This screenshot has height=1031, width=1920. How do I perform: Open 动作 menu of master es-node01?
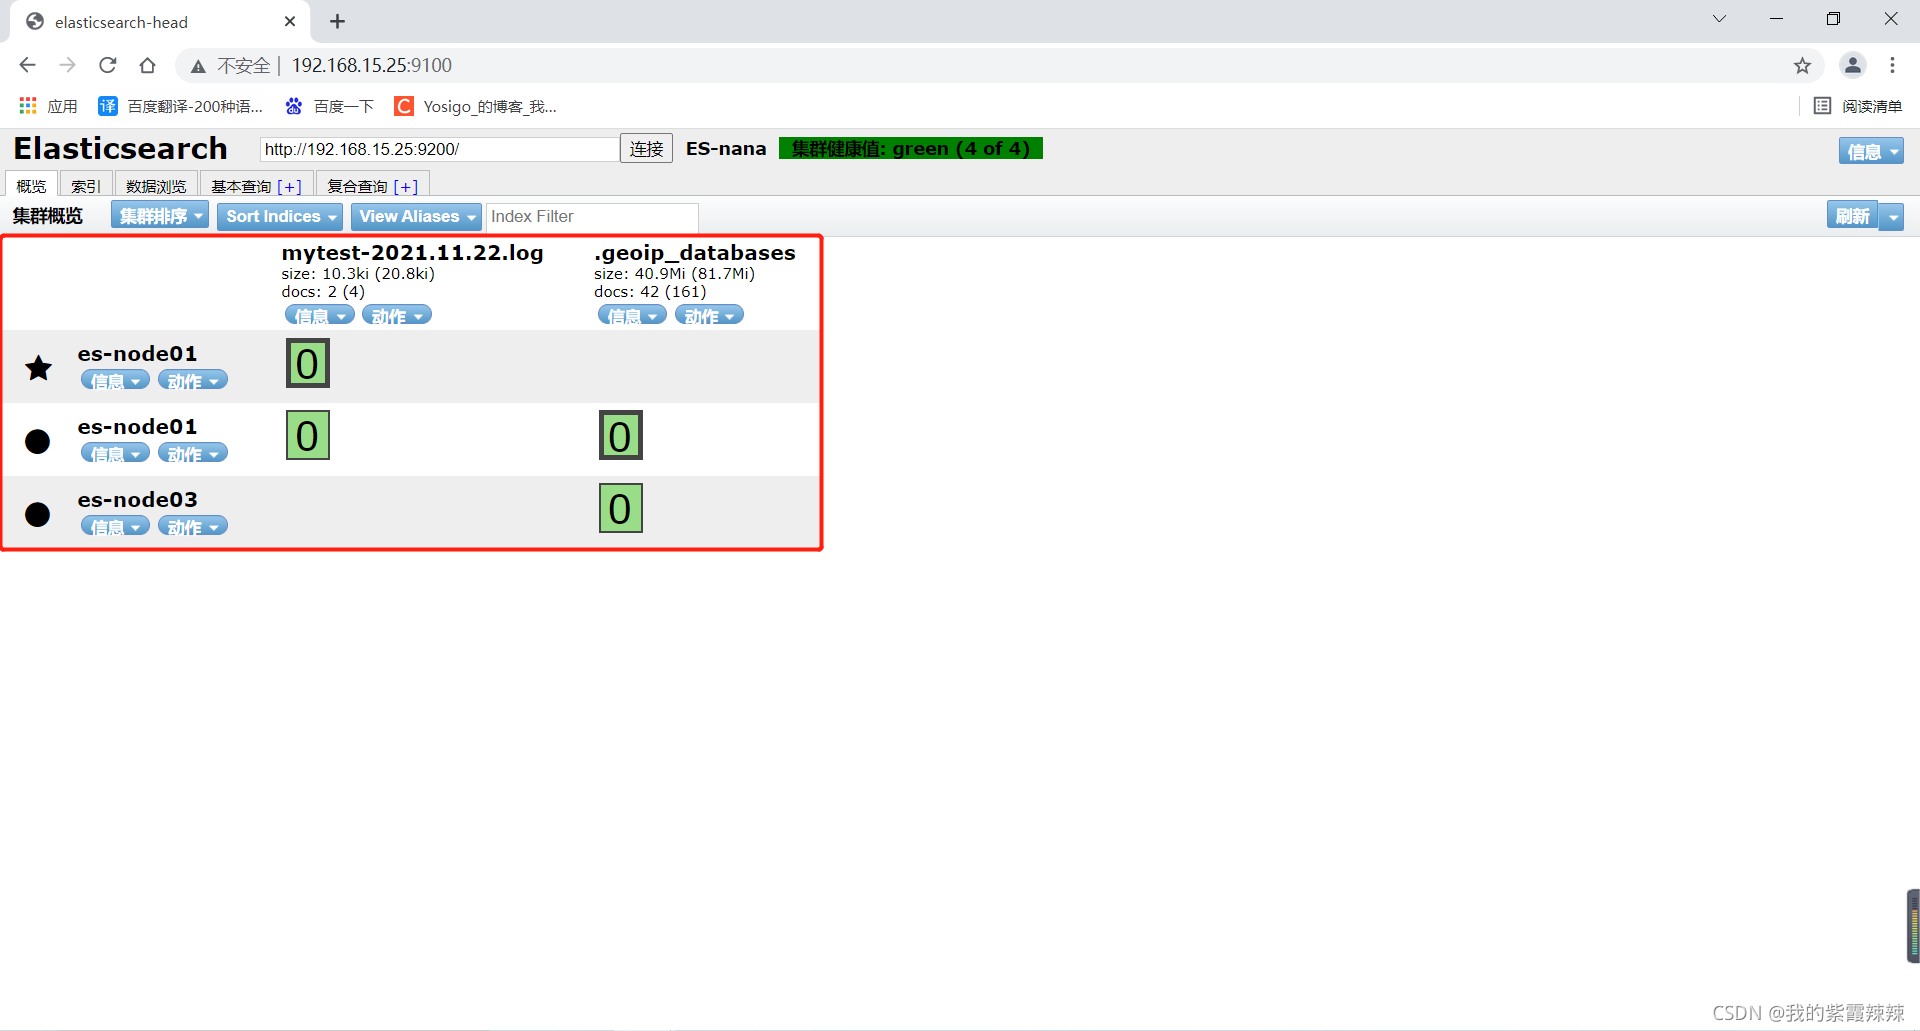tap(193, 380)
